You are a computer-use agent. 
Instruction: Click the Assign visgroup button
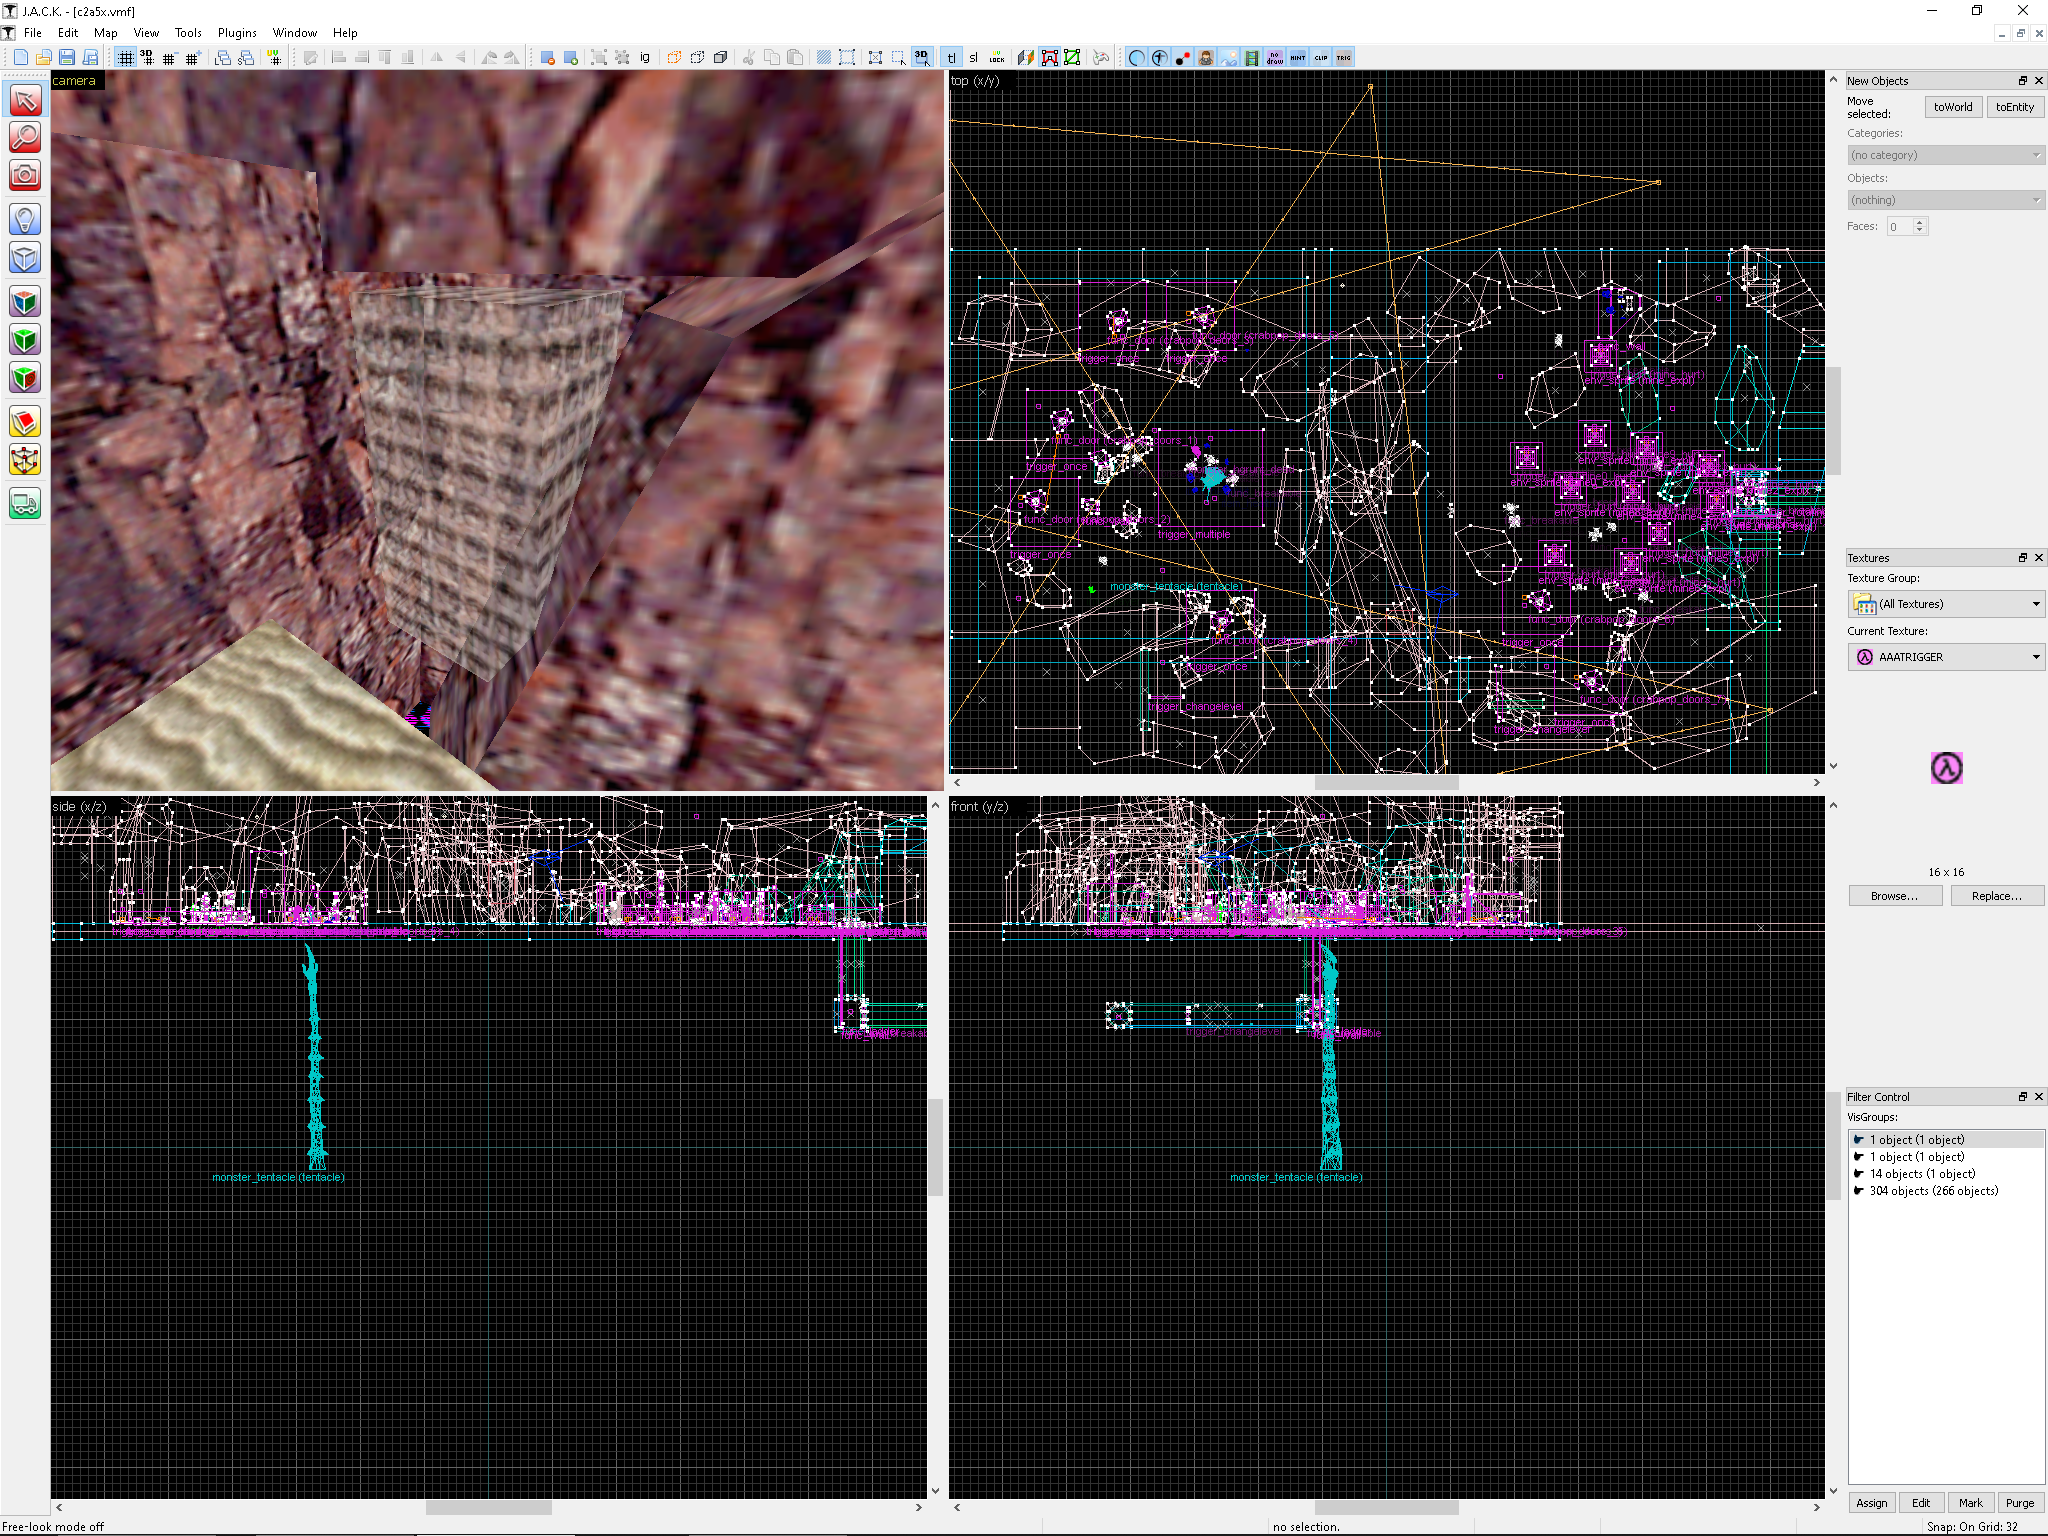[1872, 1503]
